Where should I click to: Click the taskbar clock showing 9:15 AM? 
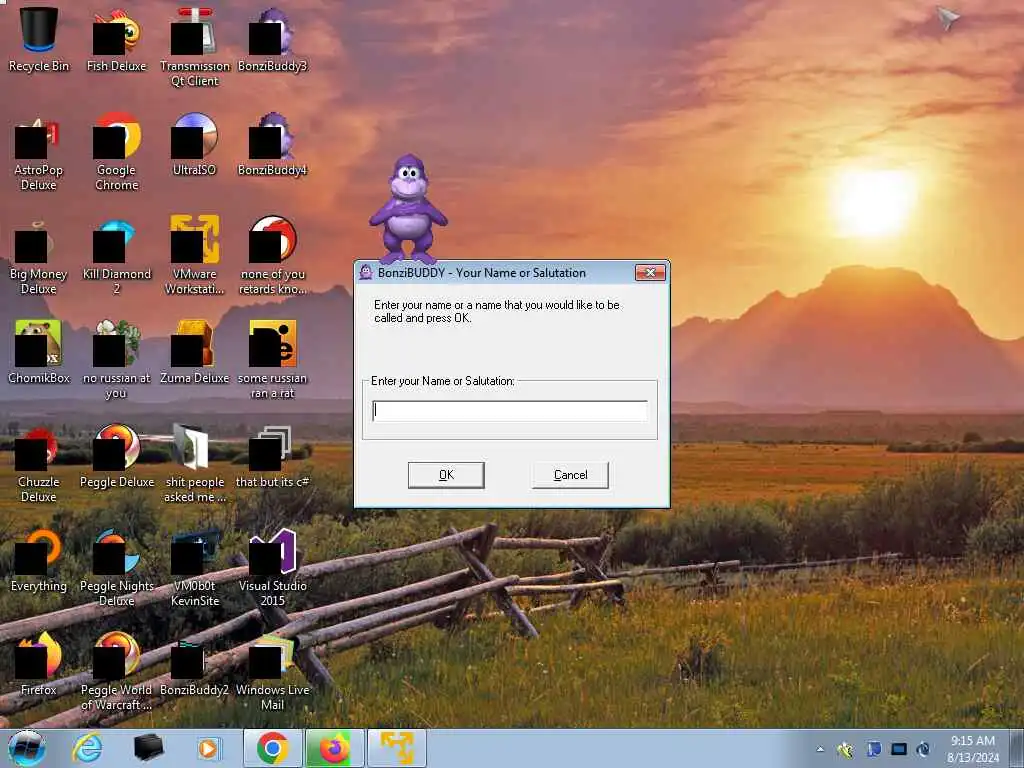[973, 749]
